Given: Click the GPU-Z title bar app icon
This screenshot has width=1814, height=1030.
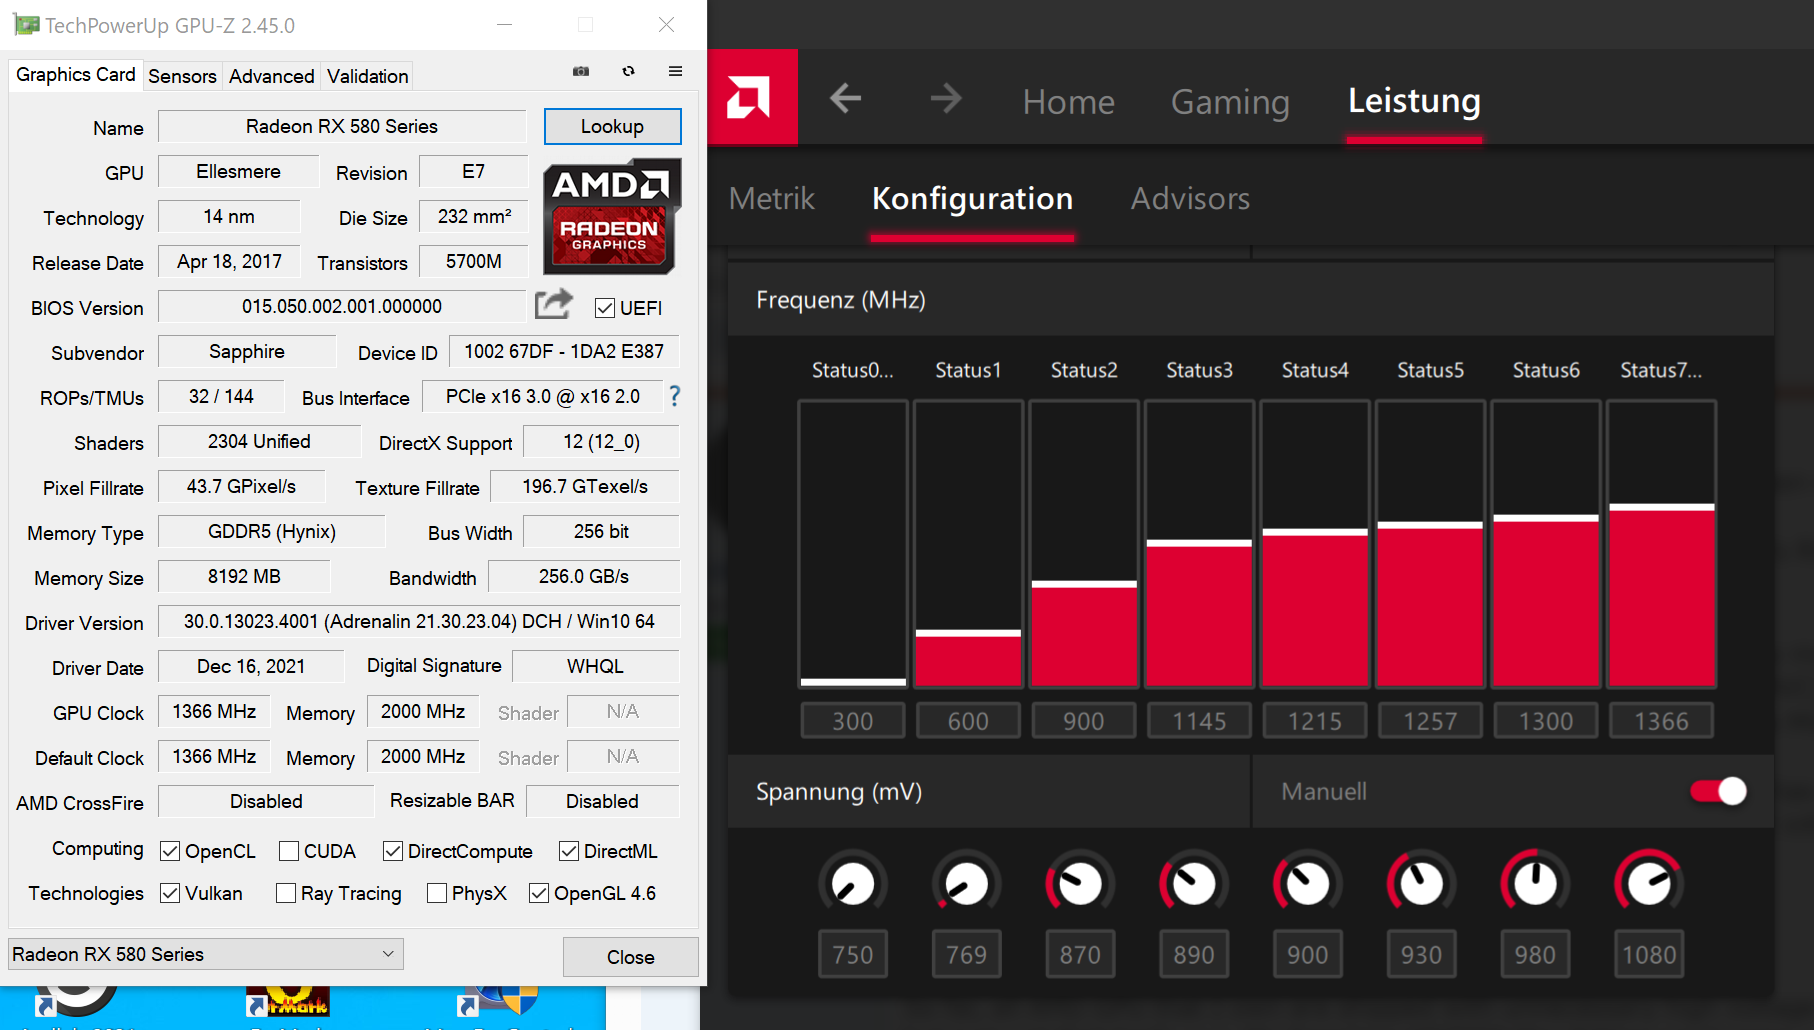Looking at the screenshot, I should 26,25.
